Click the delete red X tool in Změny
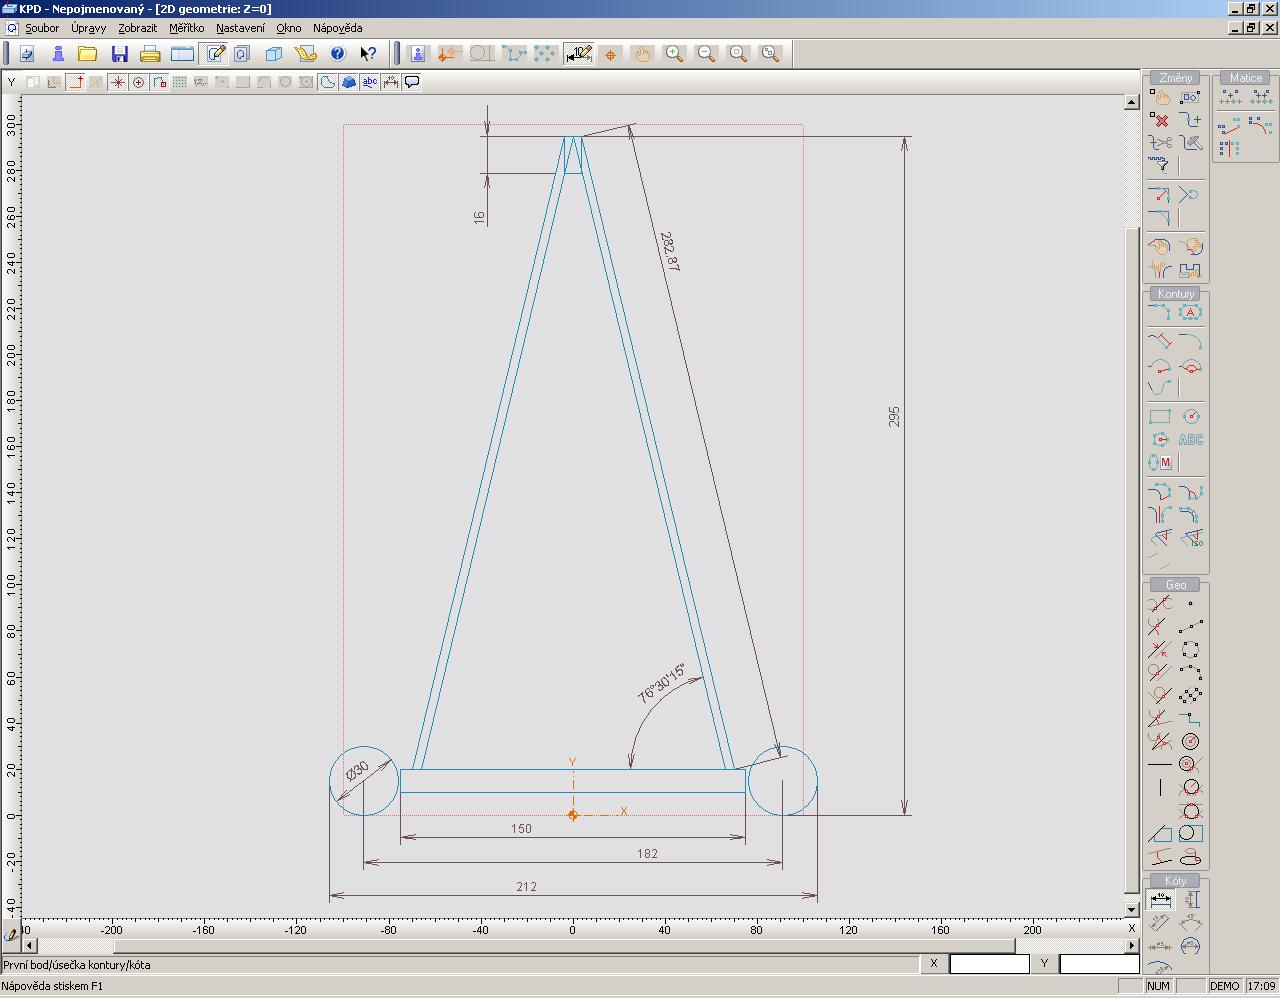 (x=1159, y=120)
